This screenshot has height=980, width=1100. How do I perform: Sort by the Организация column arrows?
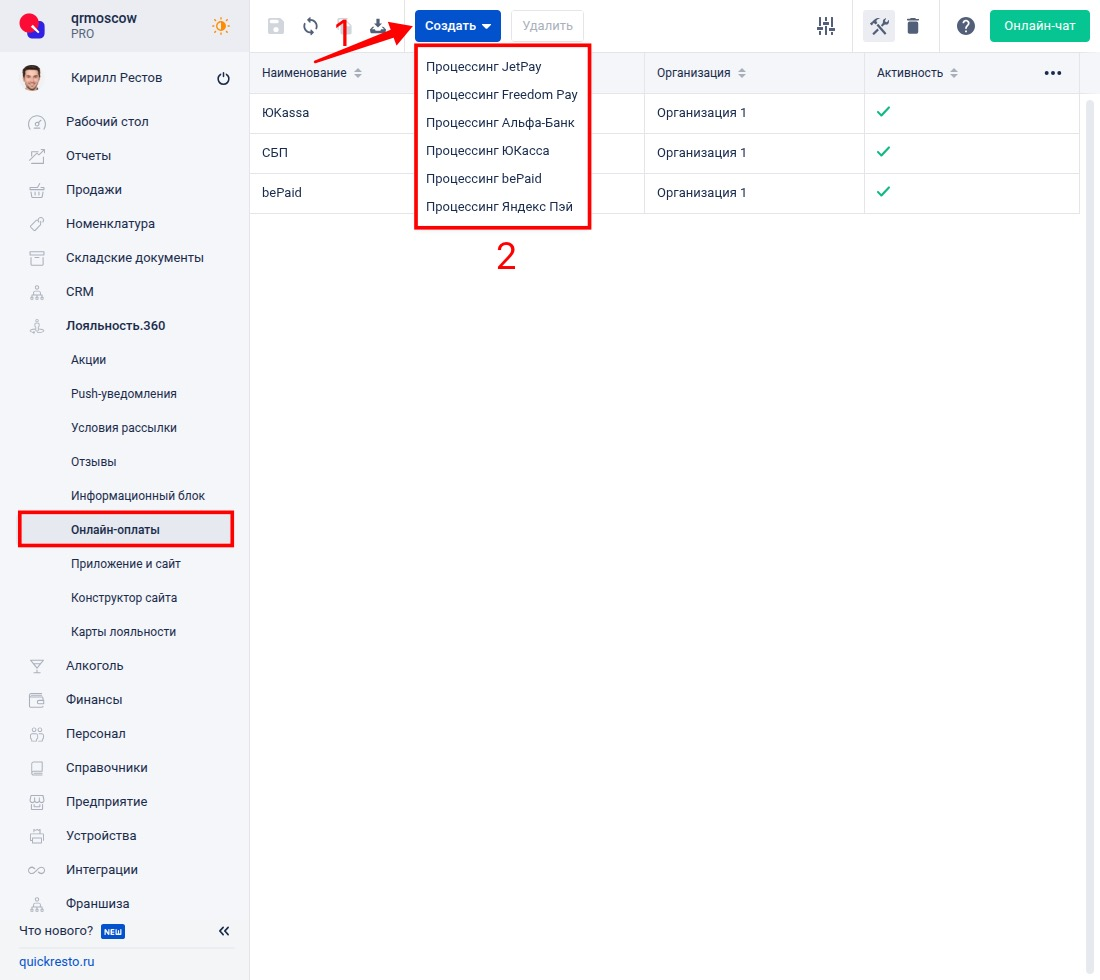742,73
